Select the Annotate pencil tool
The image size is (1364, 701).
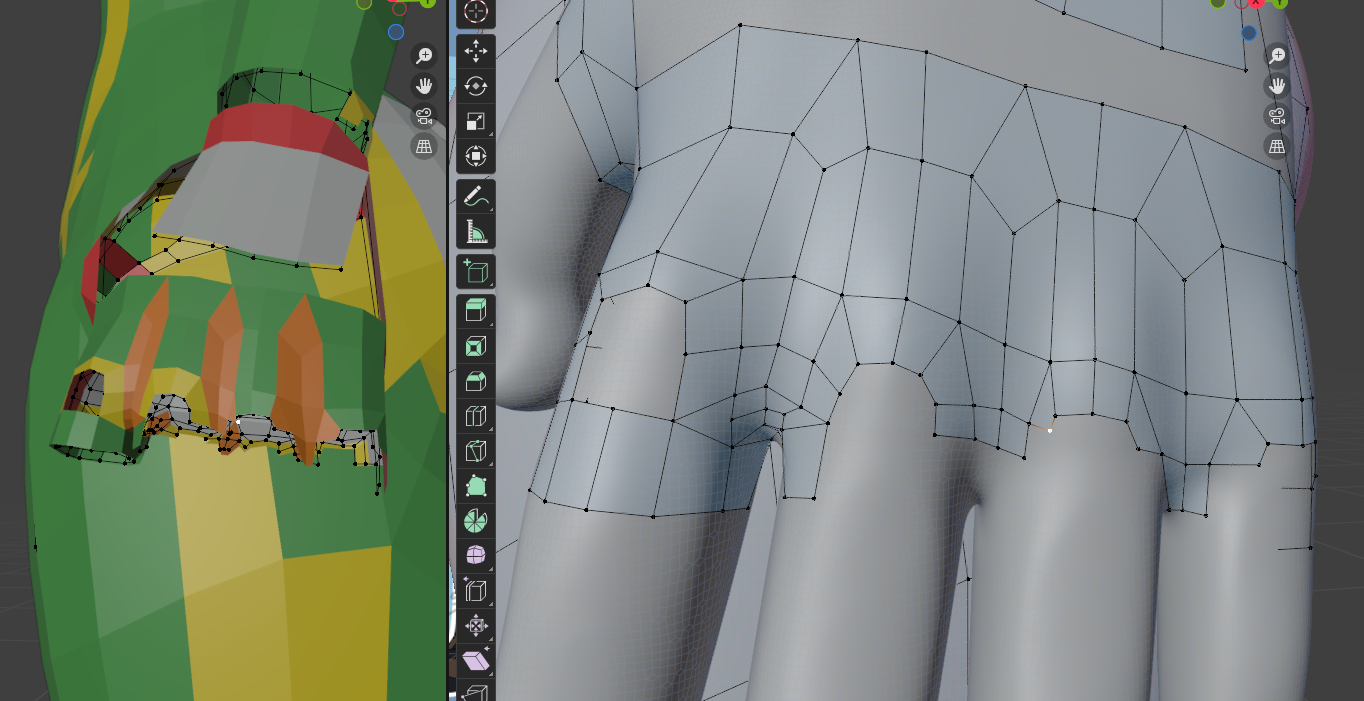476,196
